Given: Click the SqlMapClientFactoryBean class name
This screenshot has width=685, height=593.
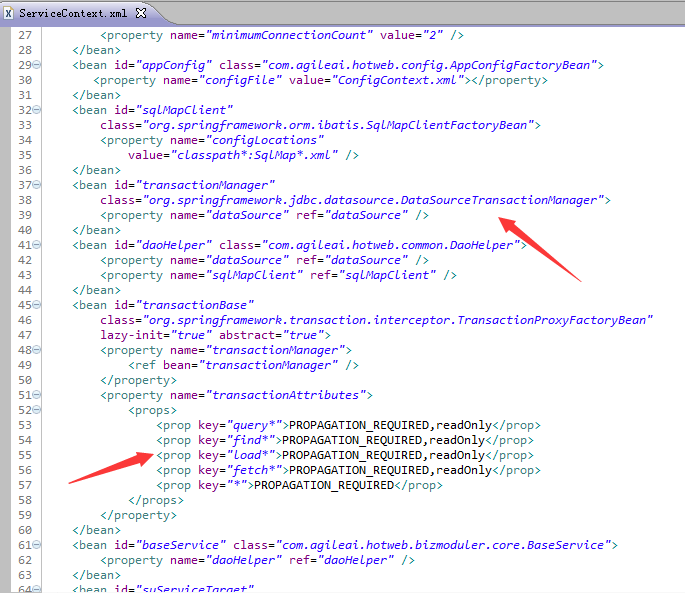Looking at the screenshot, I should (x=446, y=125).
